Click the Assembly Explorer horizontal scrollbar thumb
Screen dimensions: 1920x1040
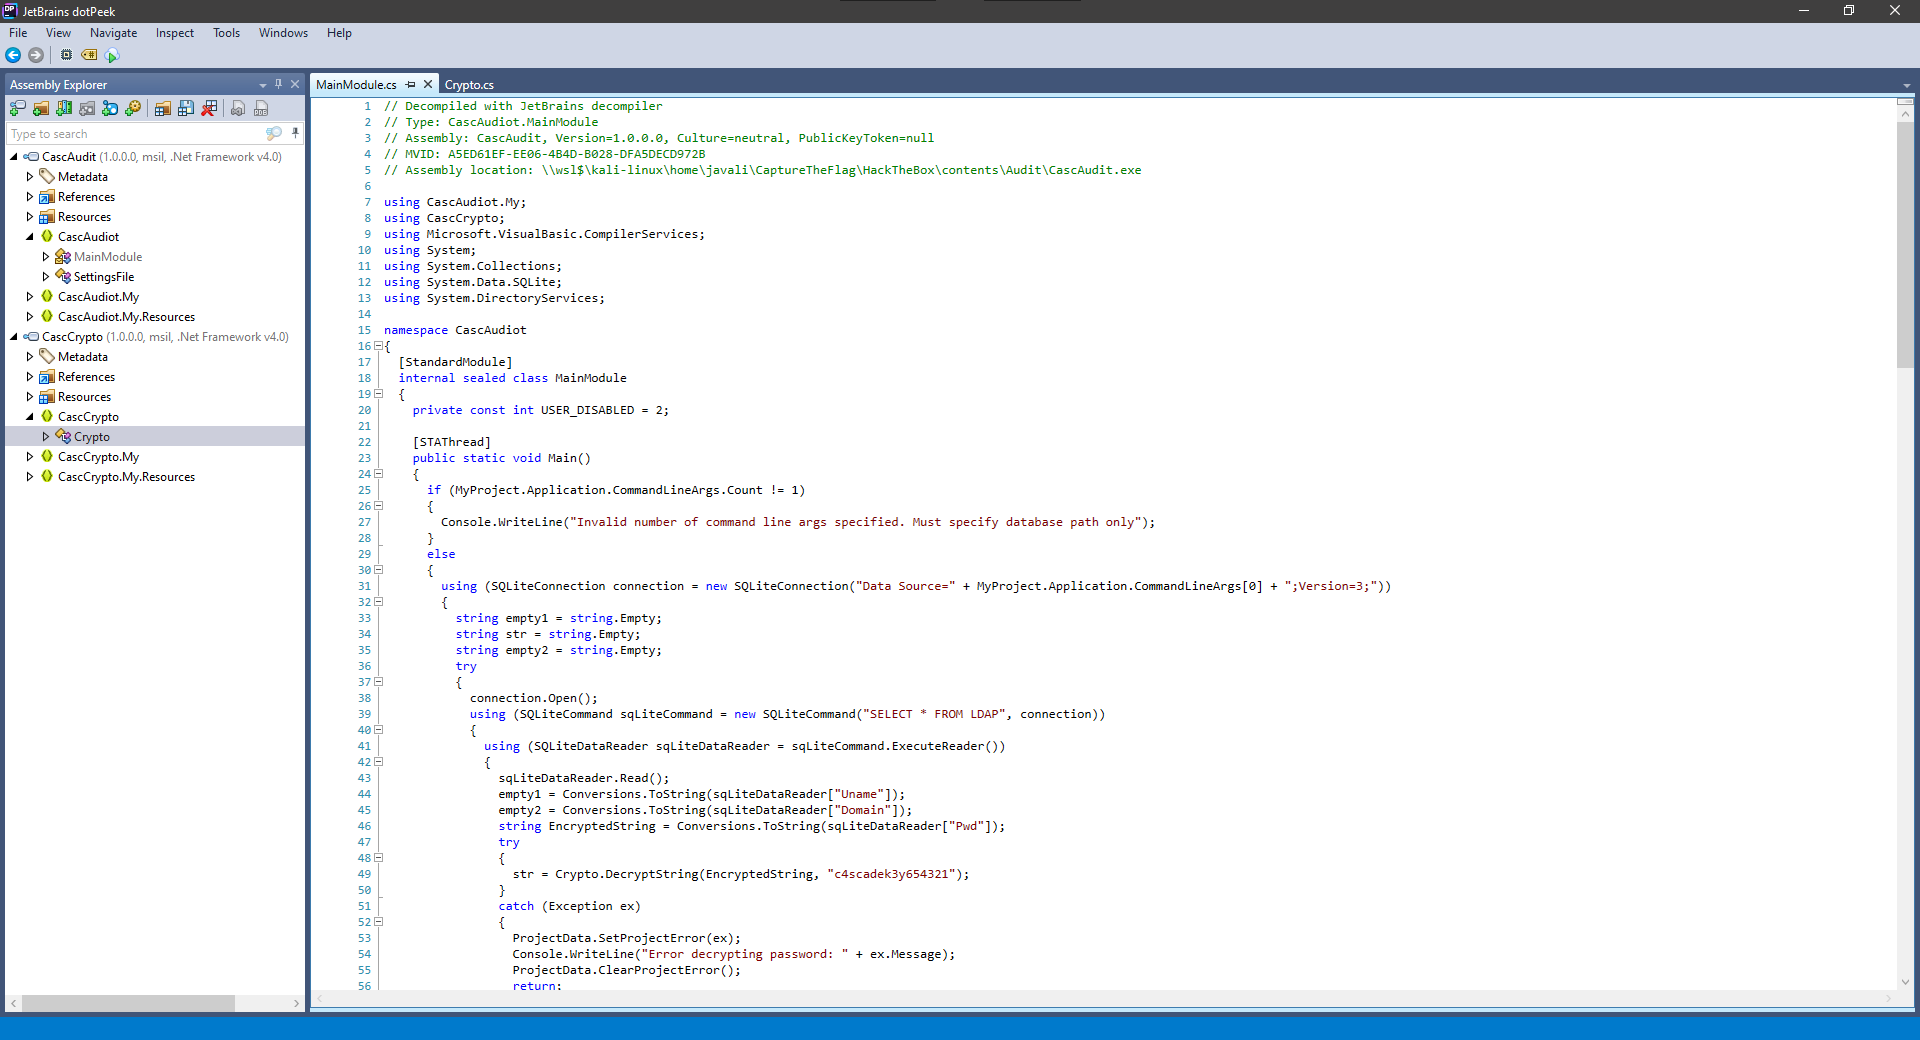tap(128, 1003)
